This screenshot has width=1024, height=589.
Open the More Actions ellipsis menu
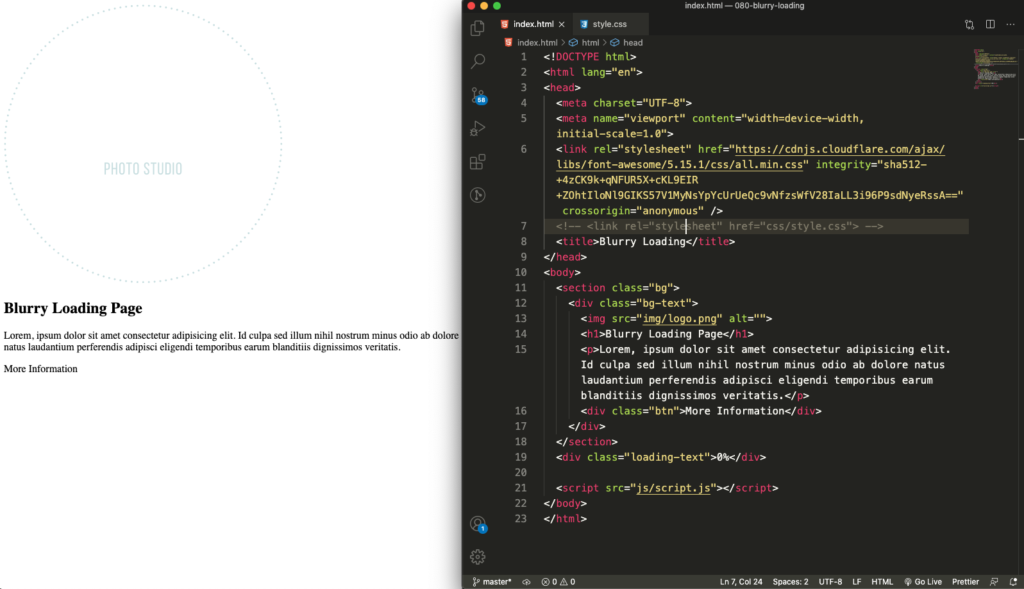tap(1010, 24)
